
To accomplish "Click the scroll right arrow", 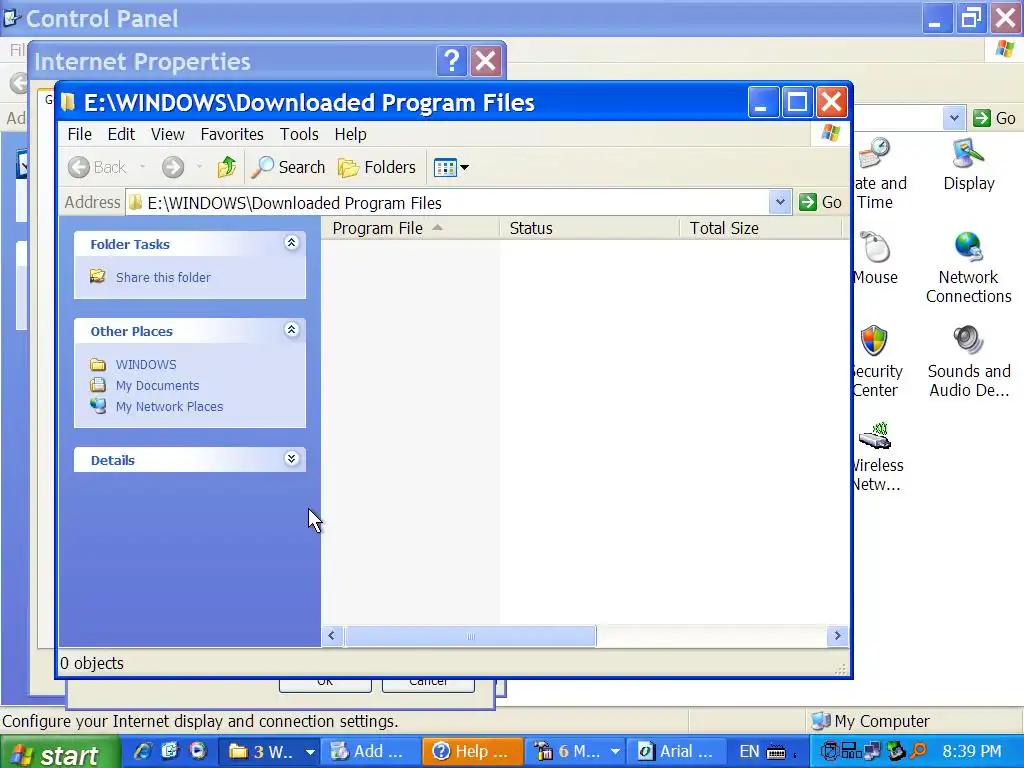I will click(x=837, y=635).
